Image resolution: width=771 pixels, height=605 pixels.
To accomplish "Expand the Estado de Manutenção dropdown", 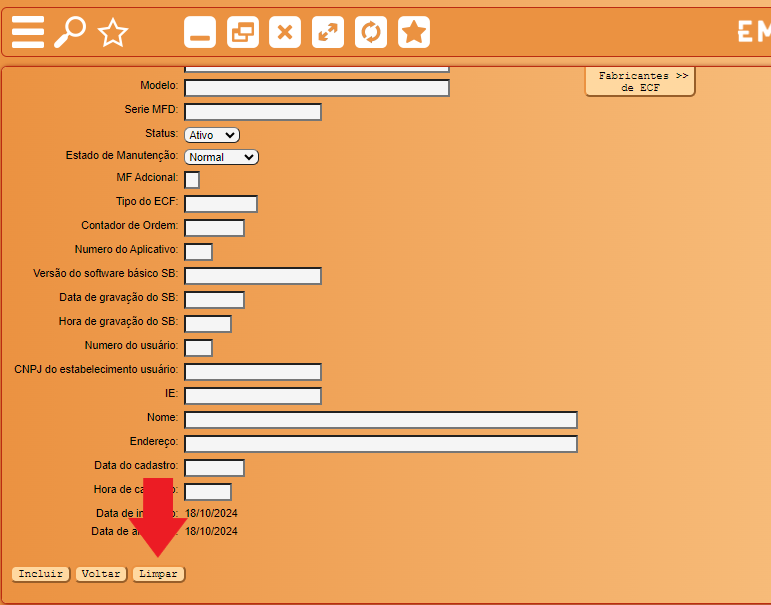I will (x=221, y=157).
